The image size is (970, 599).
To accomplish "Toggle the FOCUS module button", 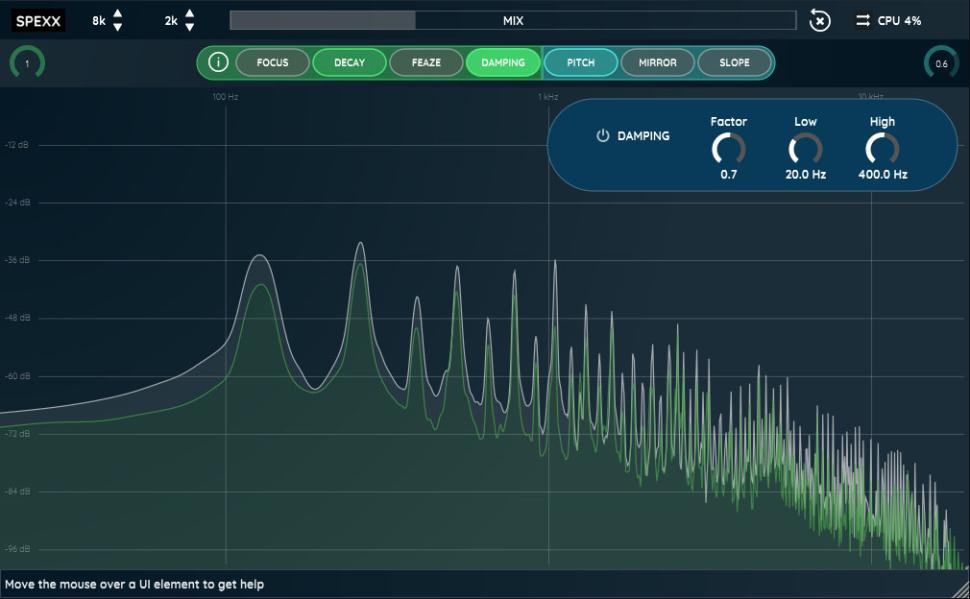I will [x=272, y=62].
